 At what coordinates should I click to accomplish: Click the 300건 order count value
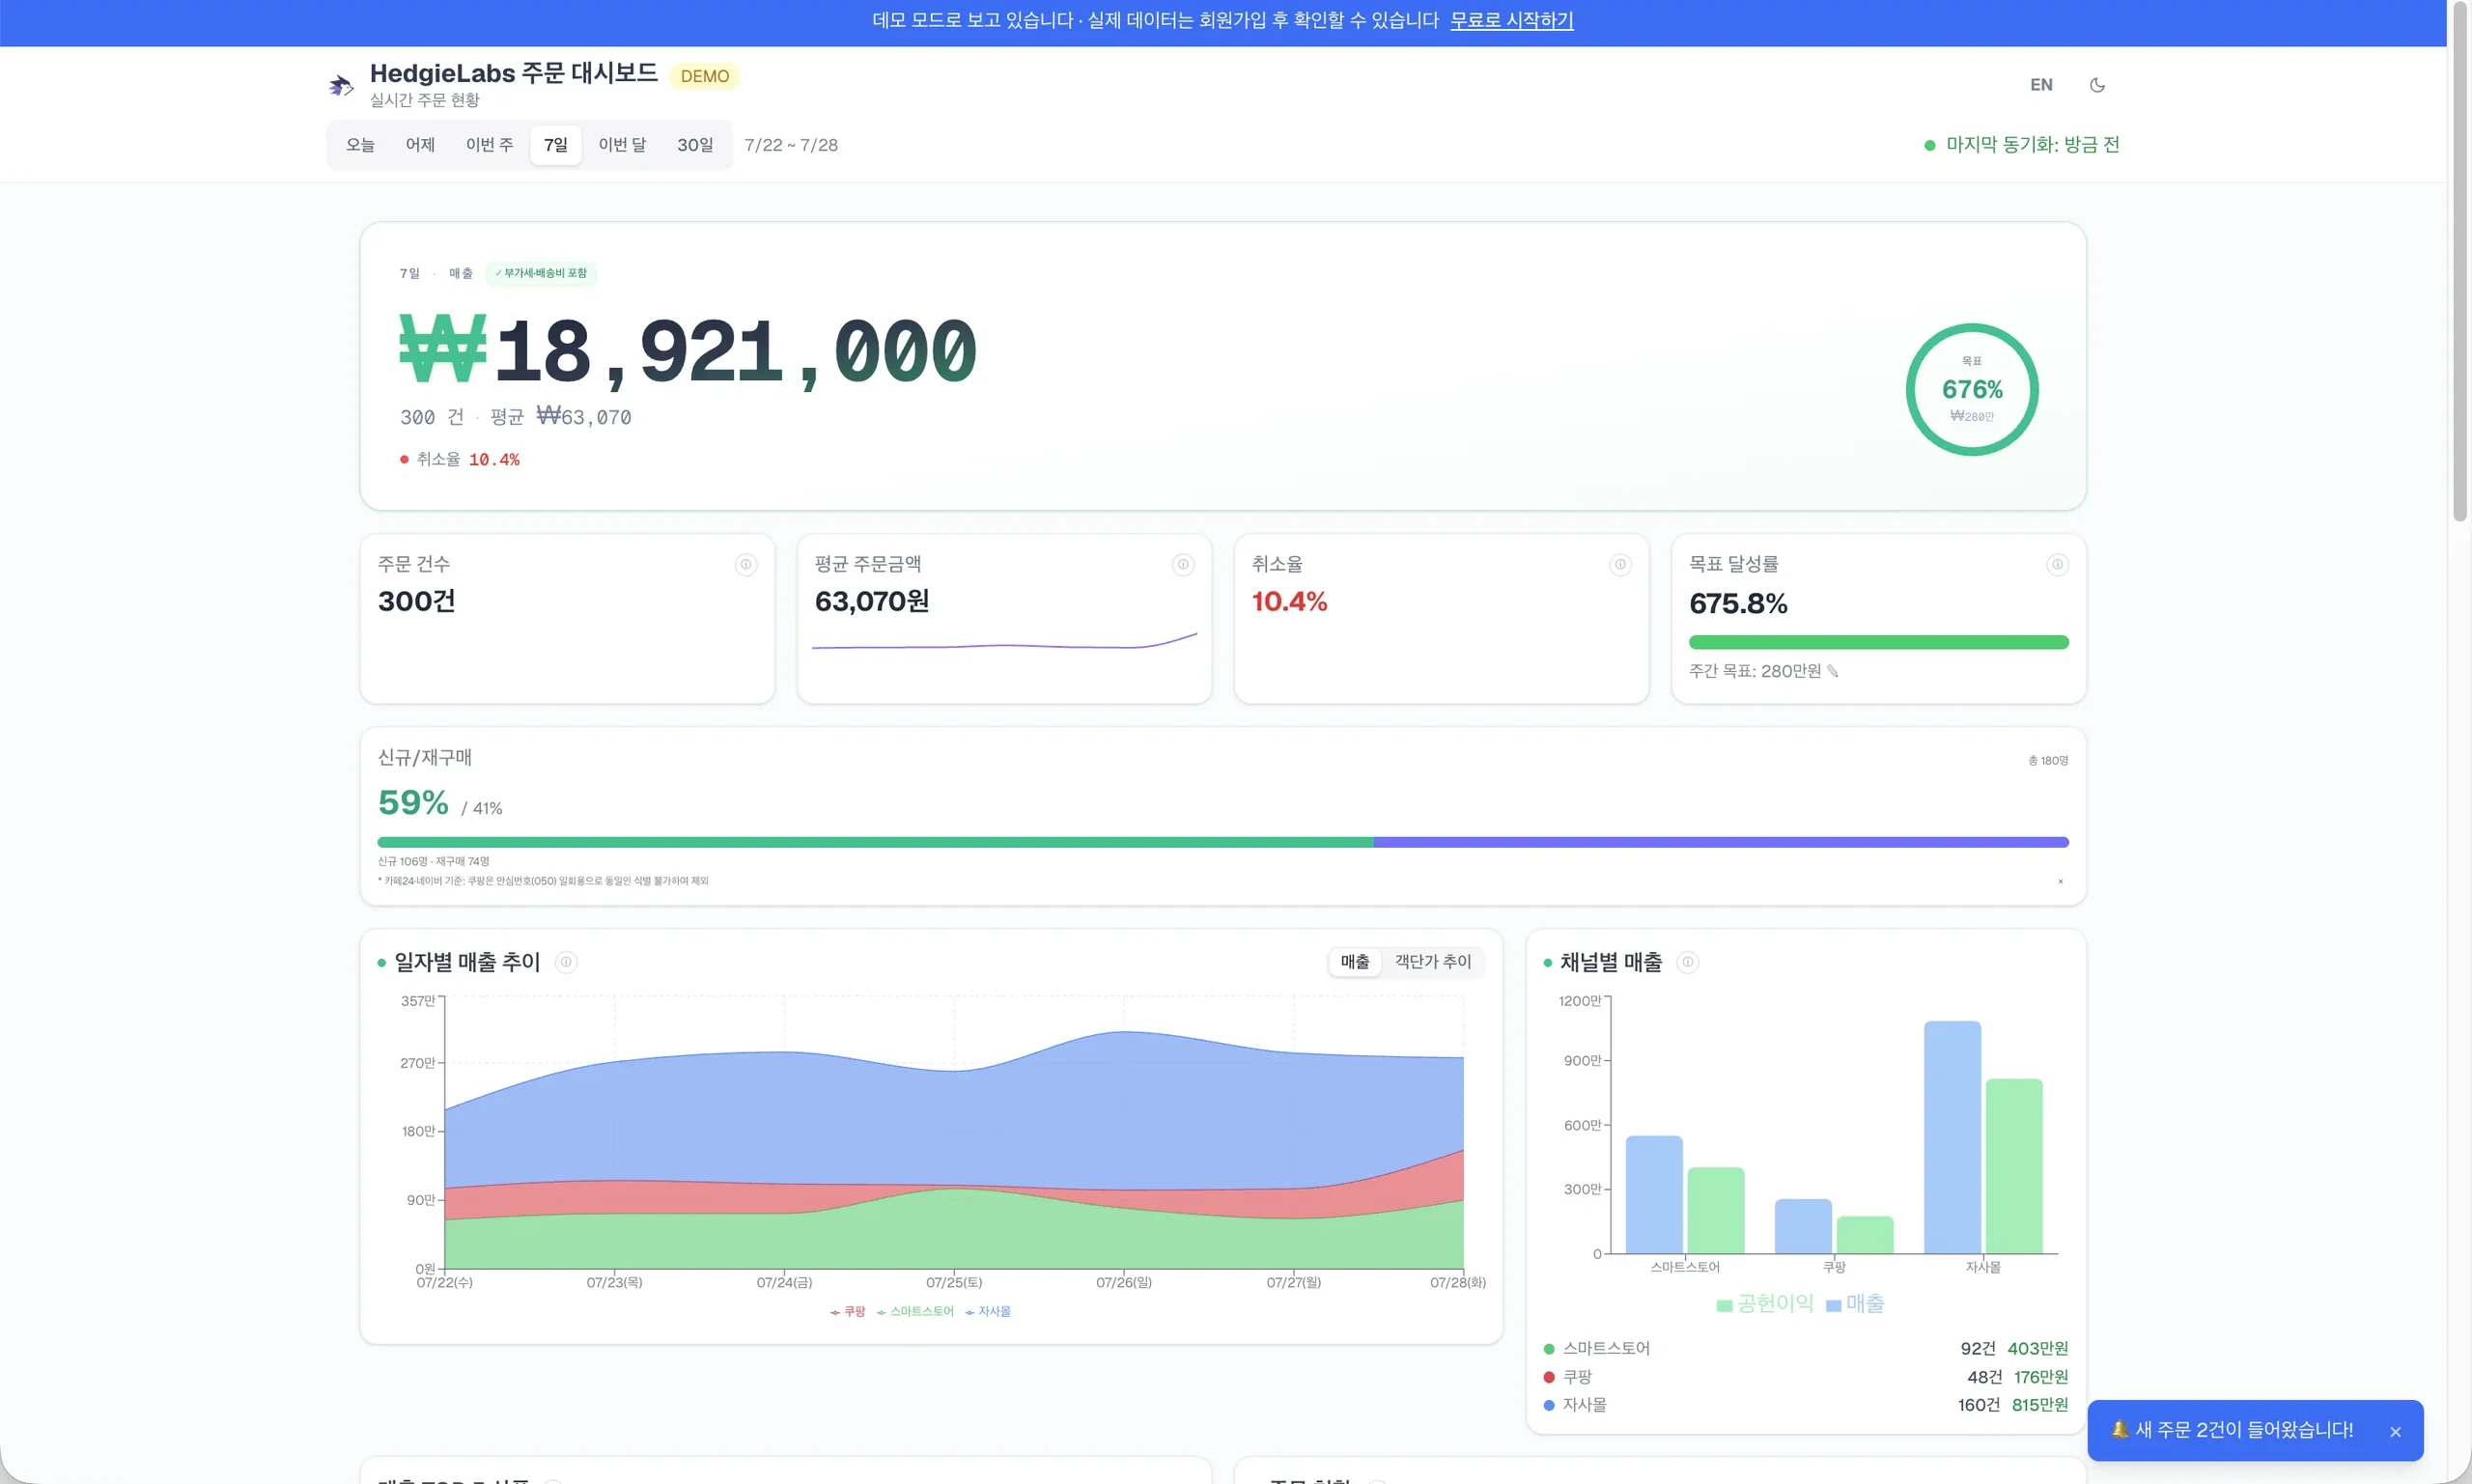click(416, 601)
